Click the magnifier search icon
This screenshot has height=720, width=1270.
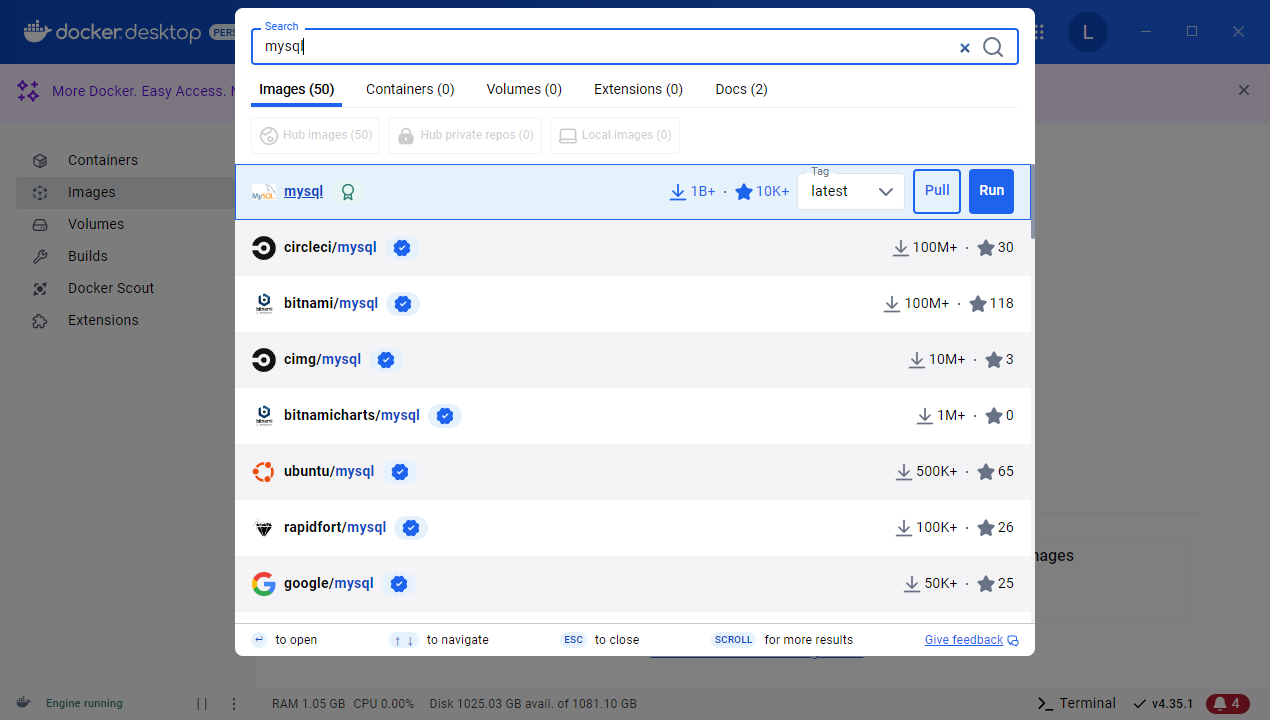(x=993, y=47)
